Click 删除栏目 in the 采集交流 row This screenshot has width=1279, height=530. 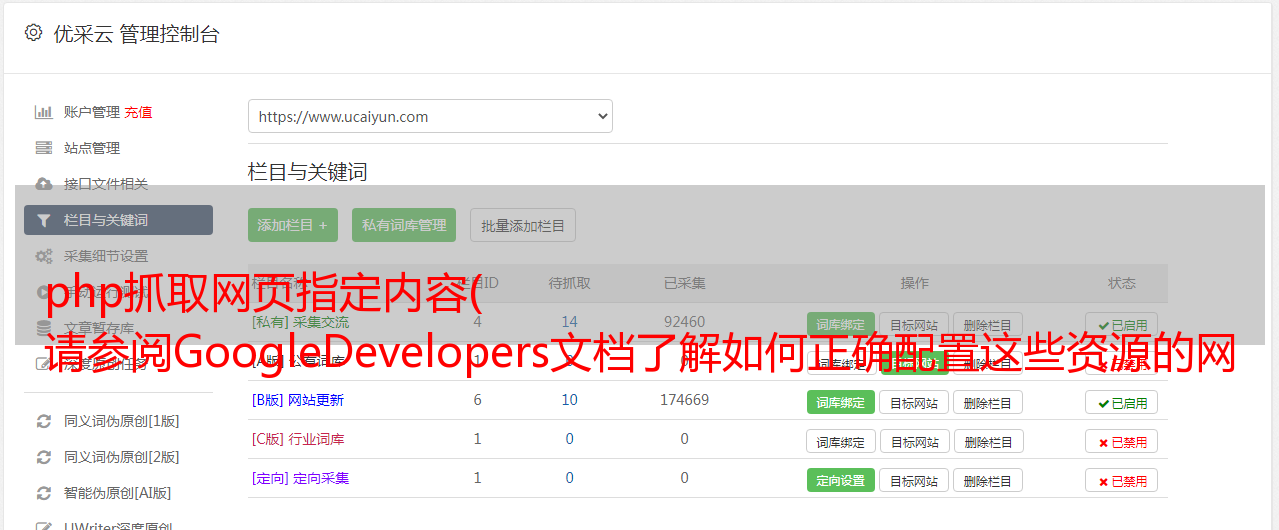click(988, 325)
